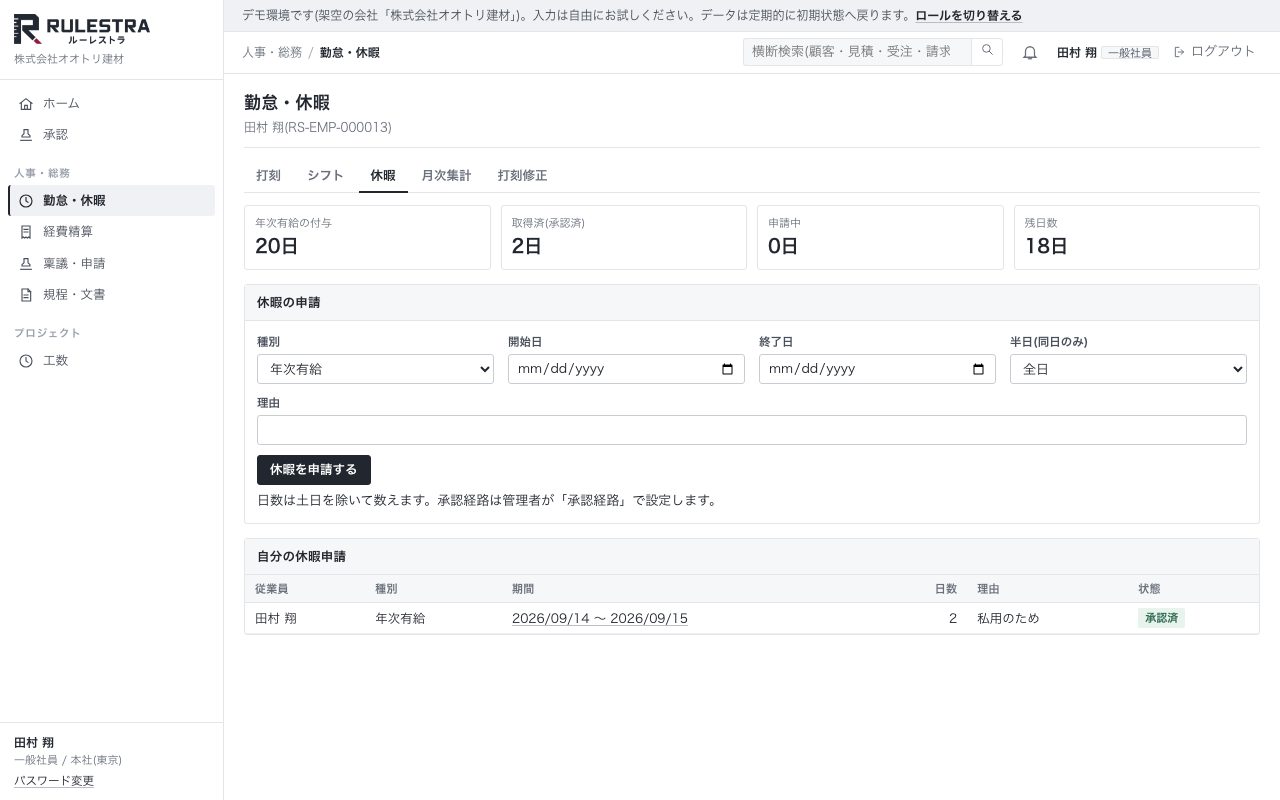Open 規程・文書 in the sidebar
This screenshot has width=1280, height=800.
click(x=111, y=295)
